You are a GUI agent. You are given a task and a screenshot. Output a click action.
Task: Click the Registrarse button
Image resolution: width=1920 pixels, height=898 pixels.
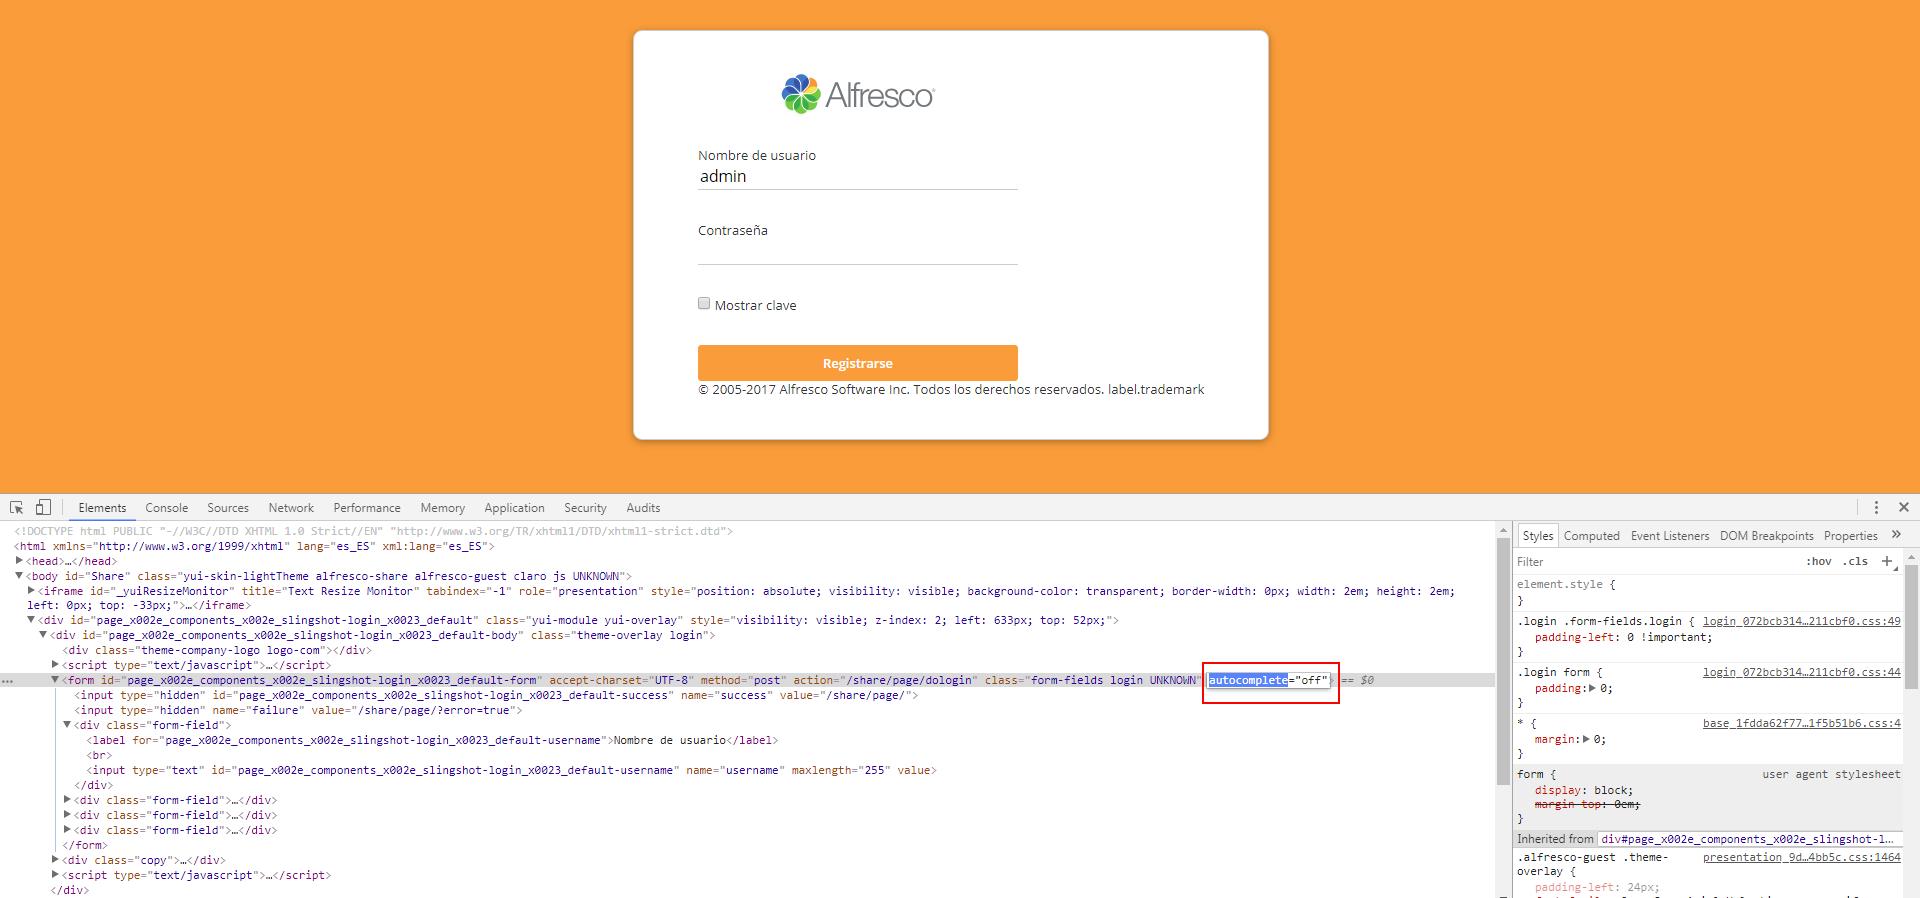857,363
